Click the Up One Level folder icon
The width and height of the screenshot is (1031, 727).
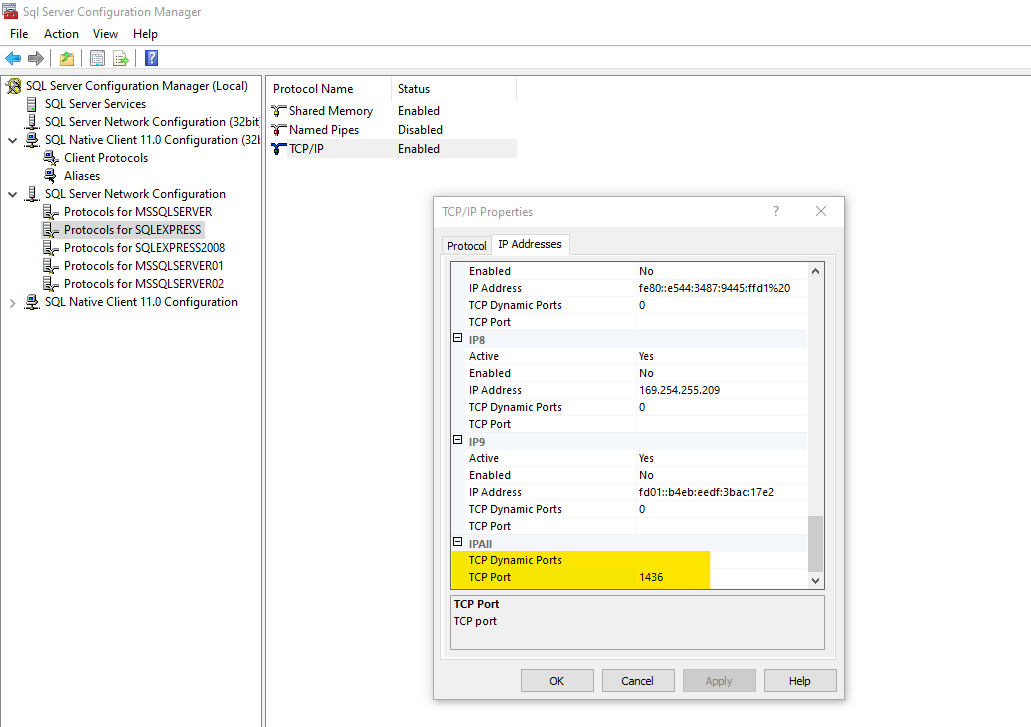[66, 58]
